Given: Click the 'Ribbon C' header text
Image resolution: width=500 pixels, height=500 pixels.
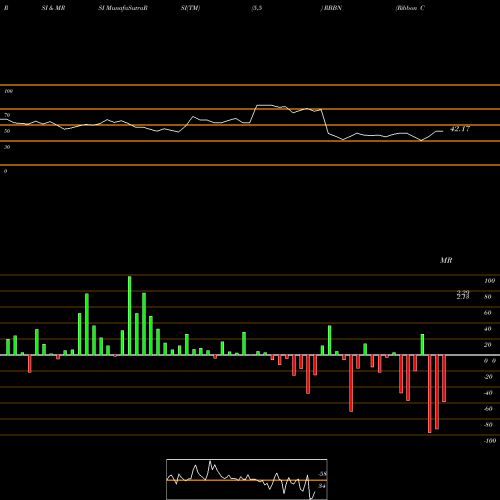Looking at the screenshot, I should [410, 8].
